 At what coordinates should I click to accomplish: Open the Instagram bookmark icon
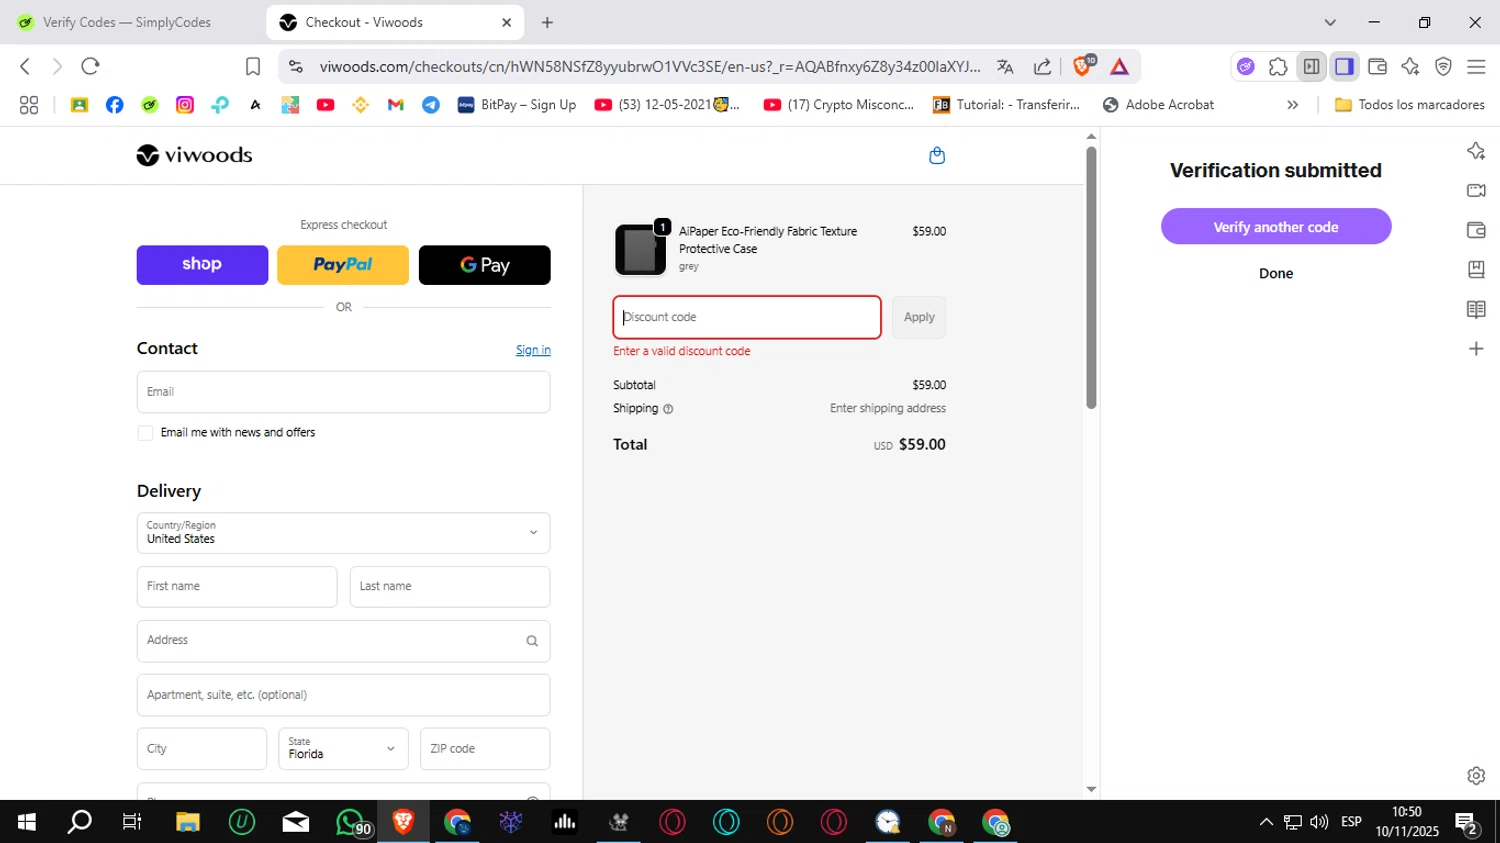pos(185,105)
